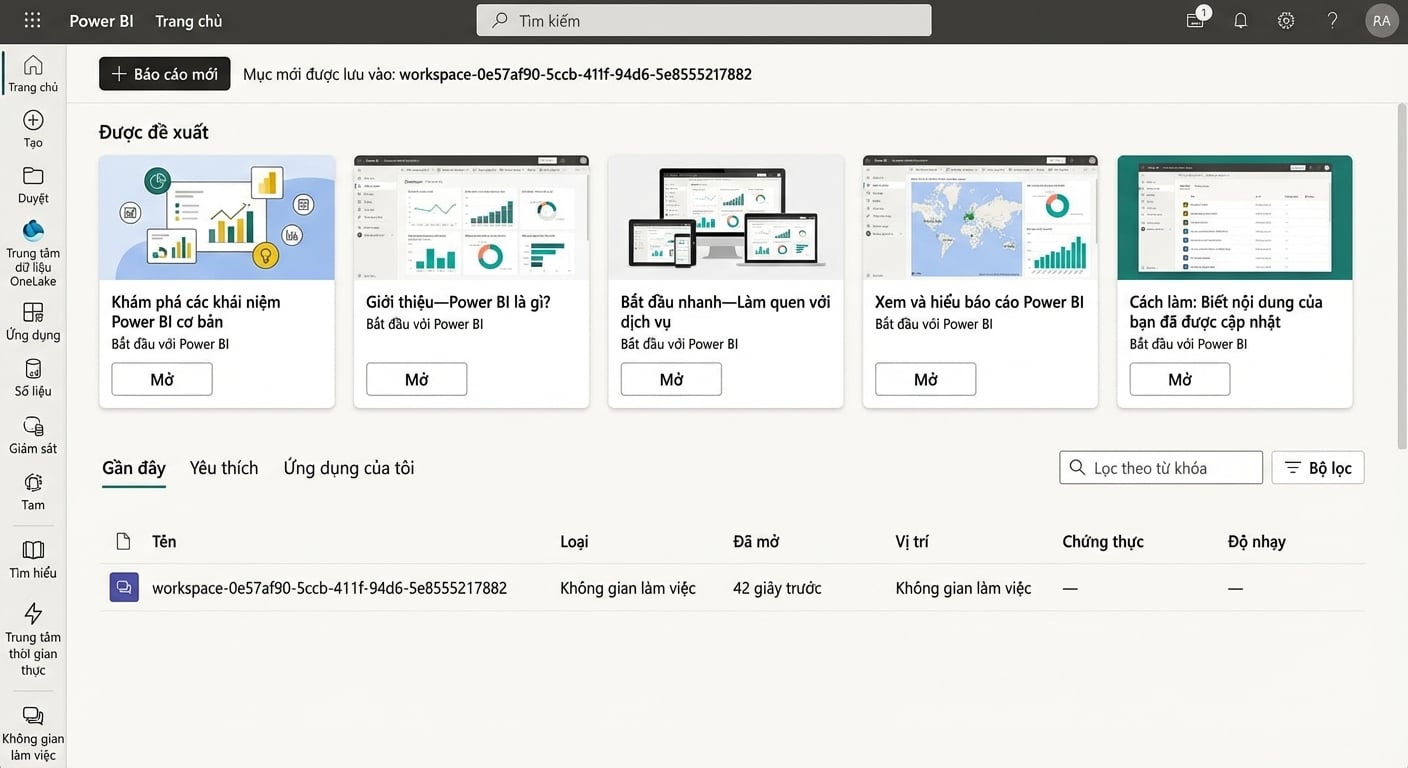
Task: Click the workspace row icon in the list
Action: (124, 587)
